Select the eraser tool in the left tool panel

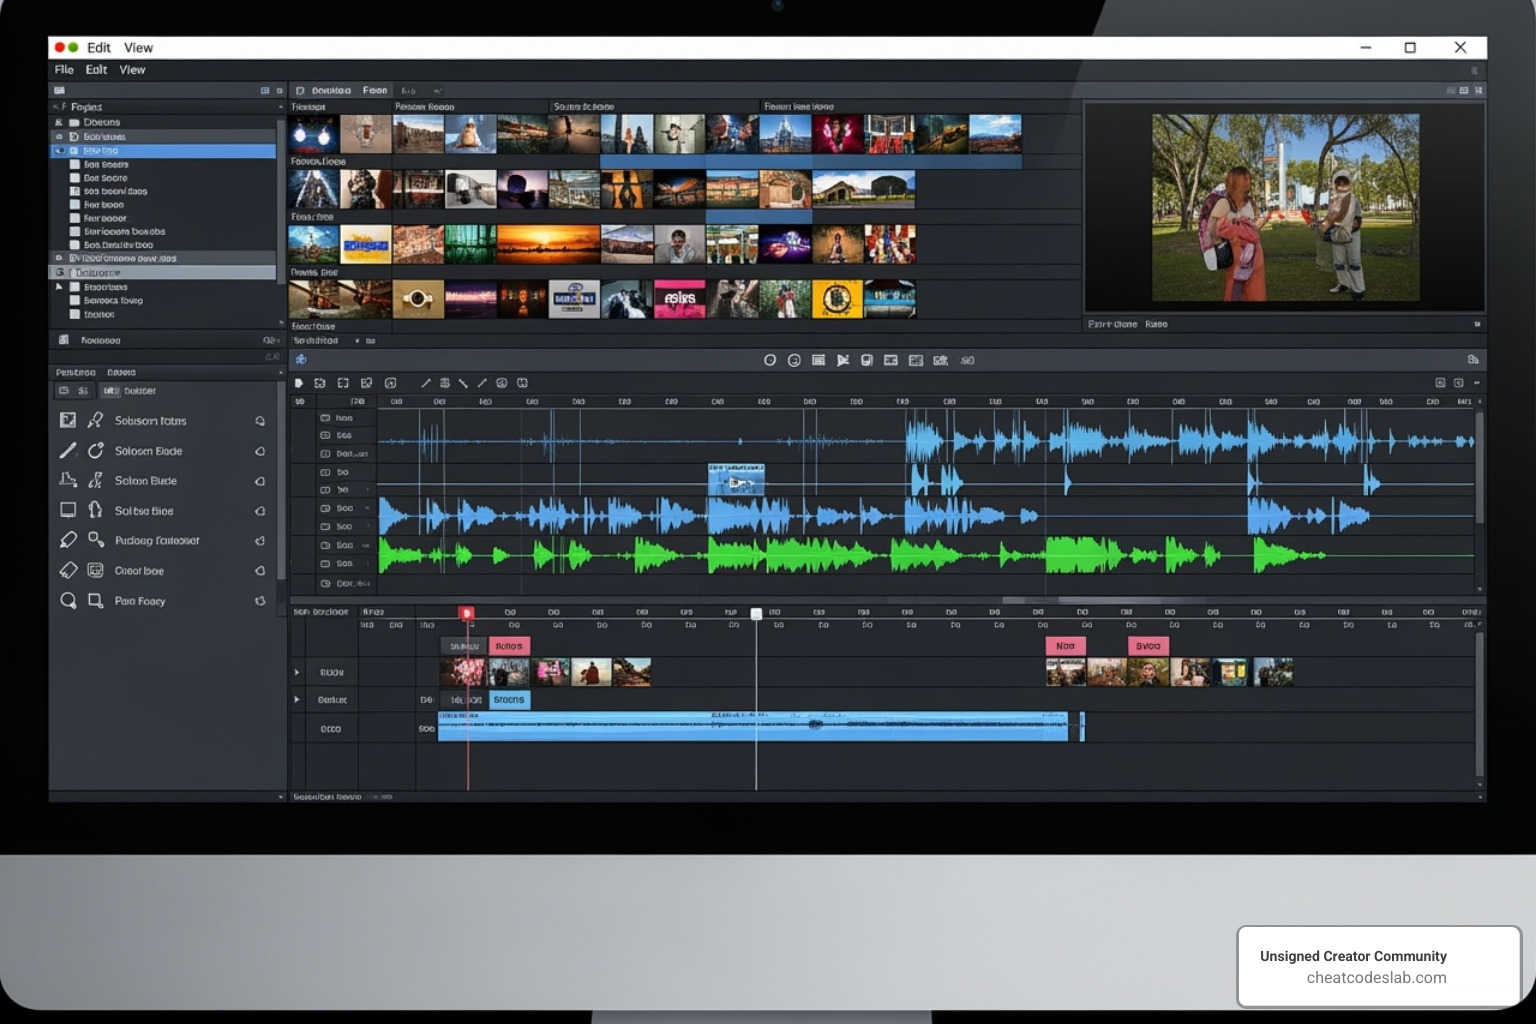pyautogui.click(x=68, y=570)
